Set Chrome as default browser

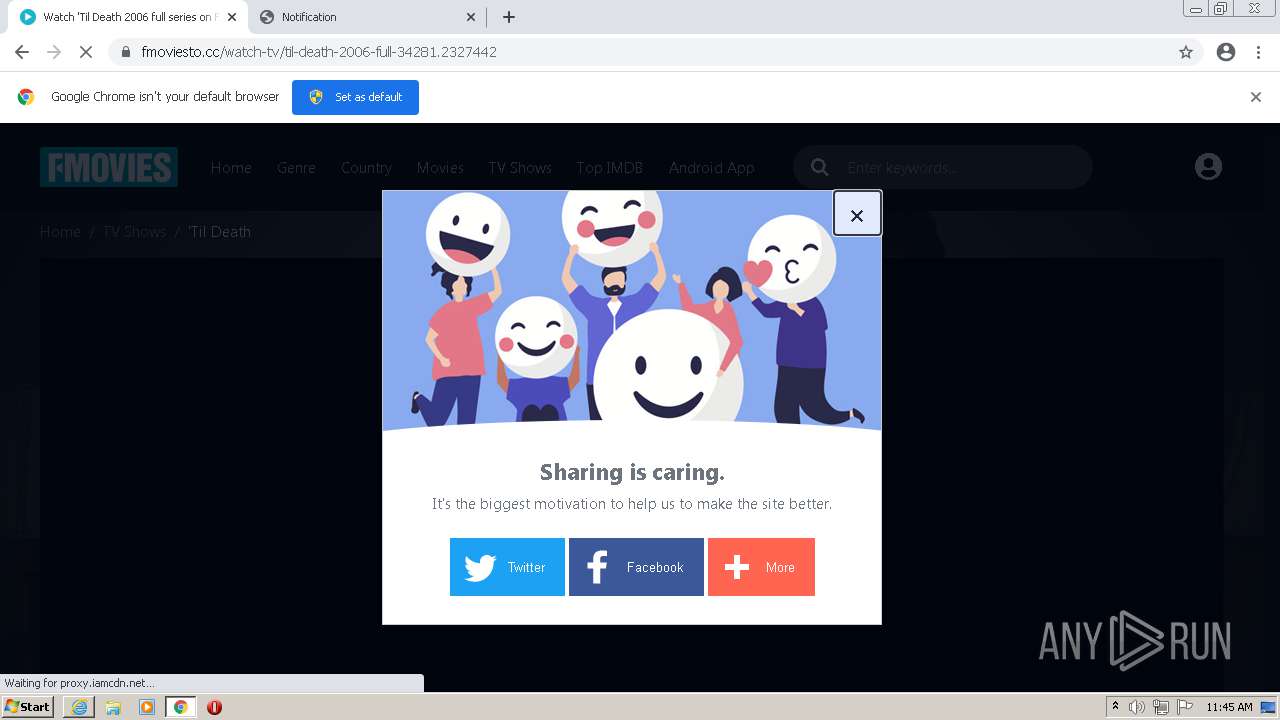355,97
